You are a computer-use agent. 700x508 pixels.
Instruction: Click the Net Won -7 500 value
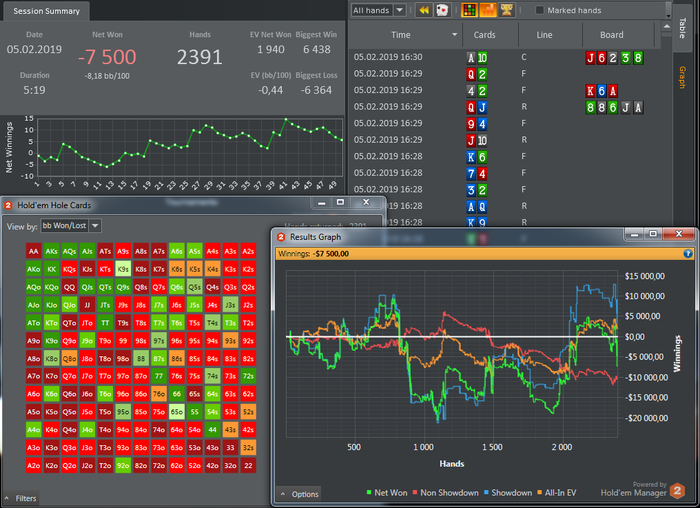pyautogui.click(x=107, y=57)
